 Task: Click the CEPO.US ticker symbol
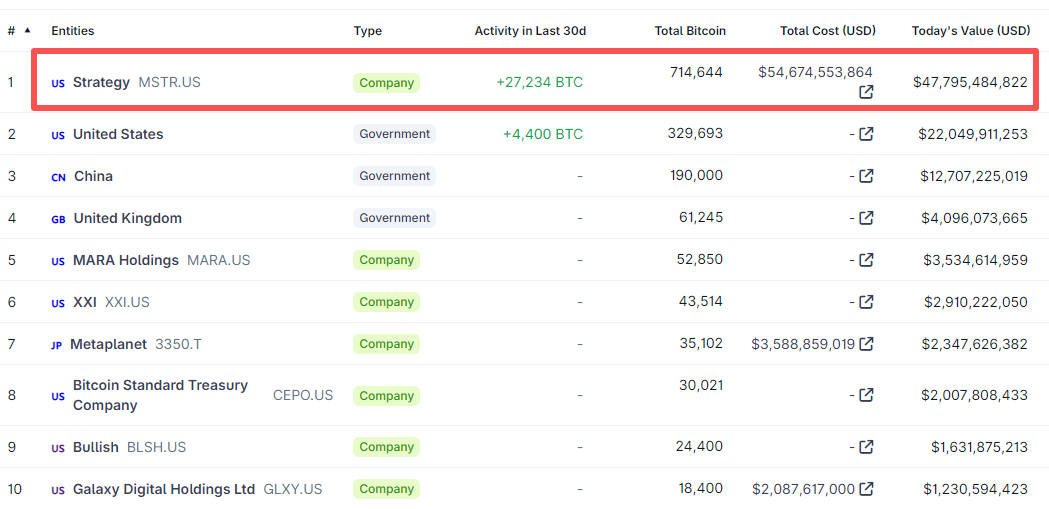click(x=302, y=395)
